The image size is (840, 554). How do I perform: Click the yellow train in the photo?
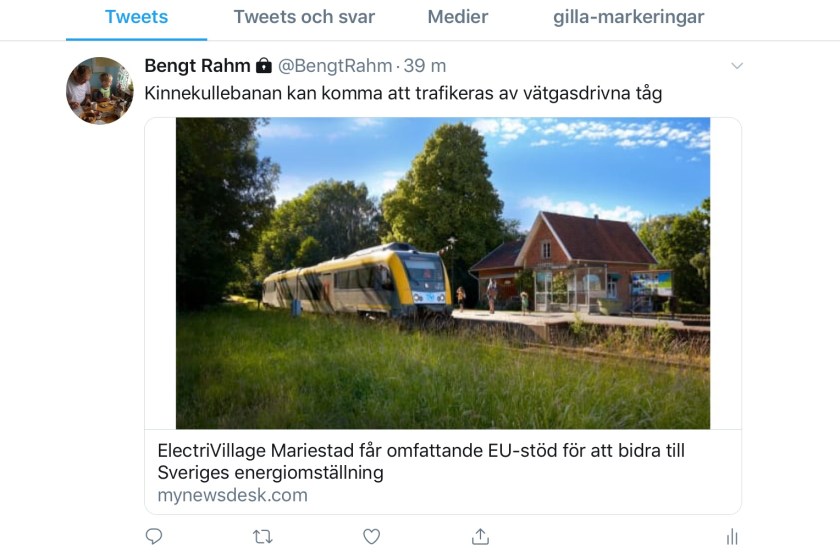tap(360, 279)
